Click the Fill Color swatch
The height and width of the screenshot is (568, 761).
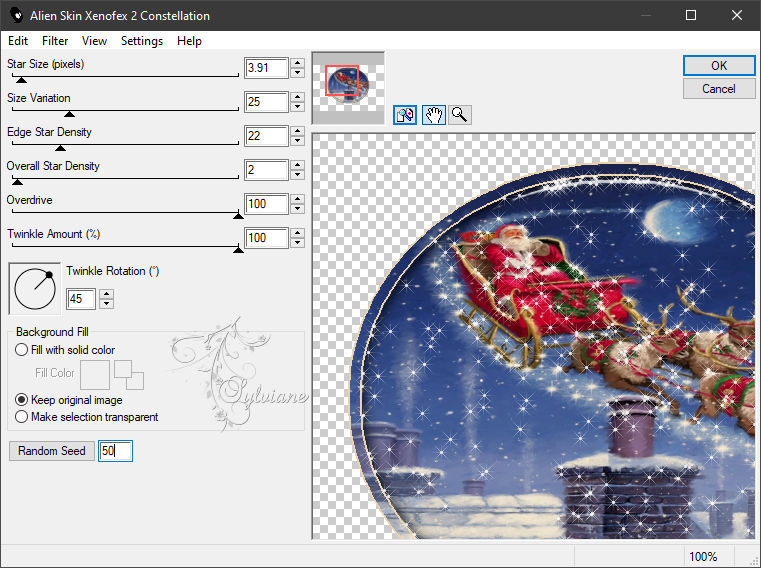pyautogui.click(x=95, y=374)
